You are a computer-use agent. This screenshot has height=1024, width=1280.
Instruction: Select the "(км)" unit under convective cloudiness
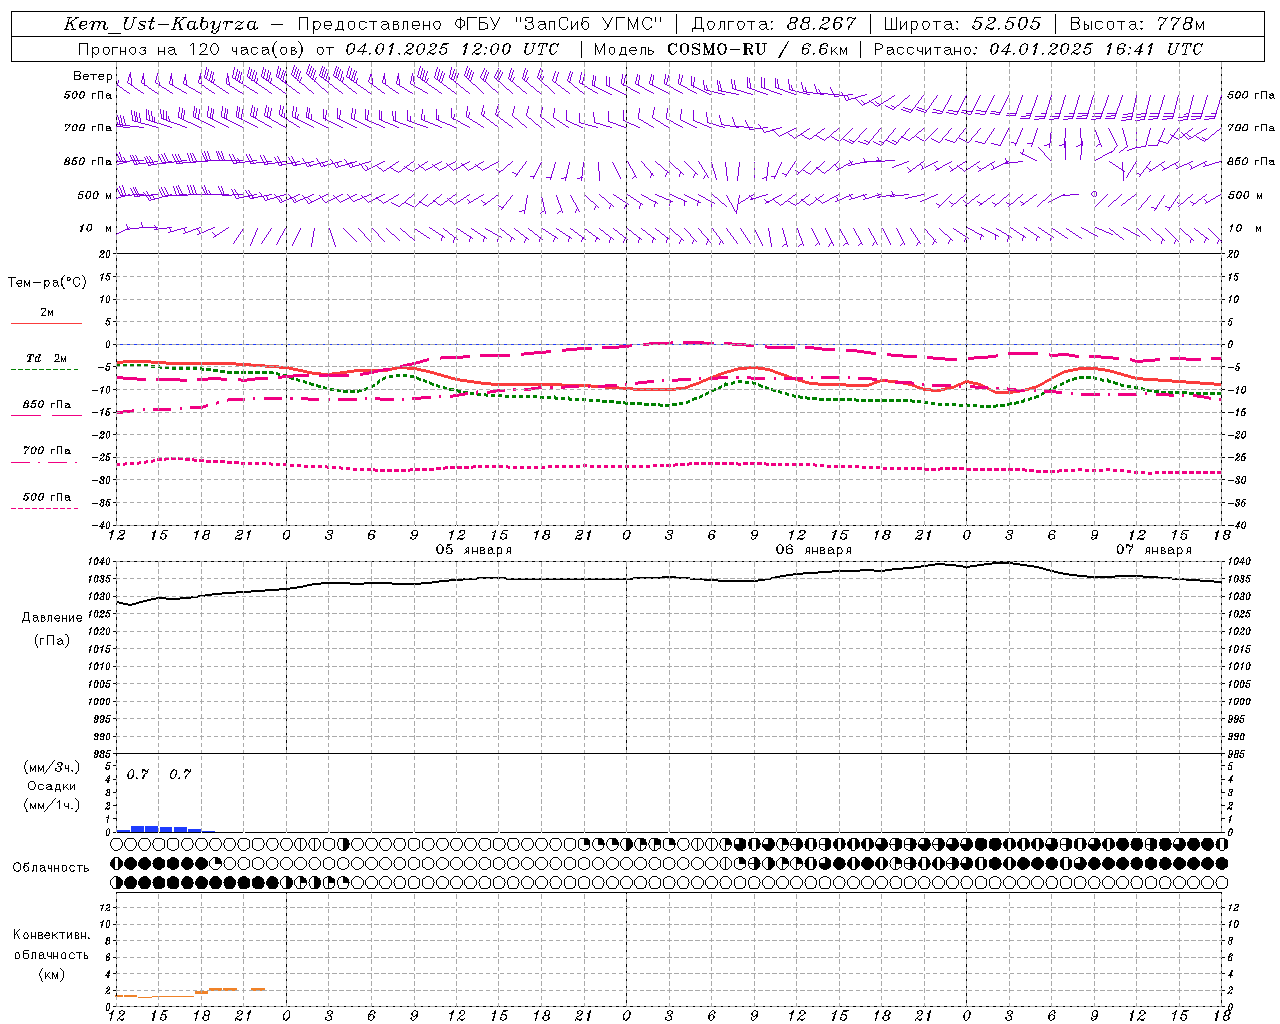[52, 974]
